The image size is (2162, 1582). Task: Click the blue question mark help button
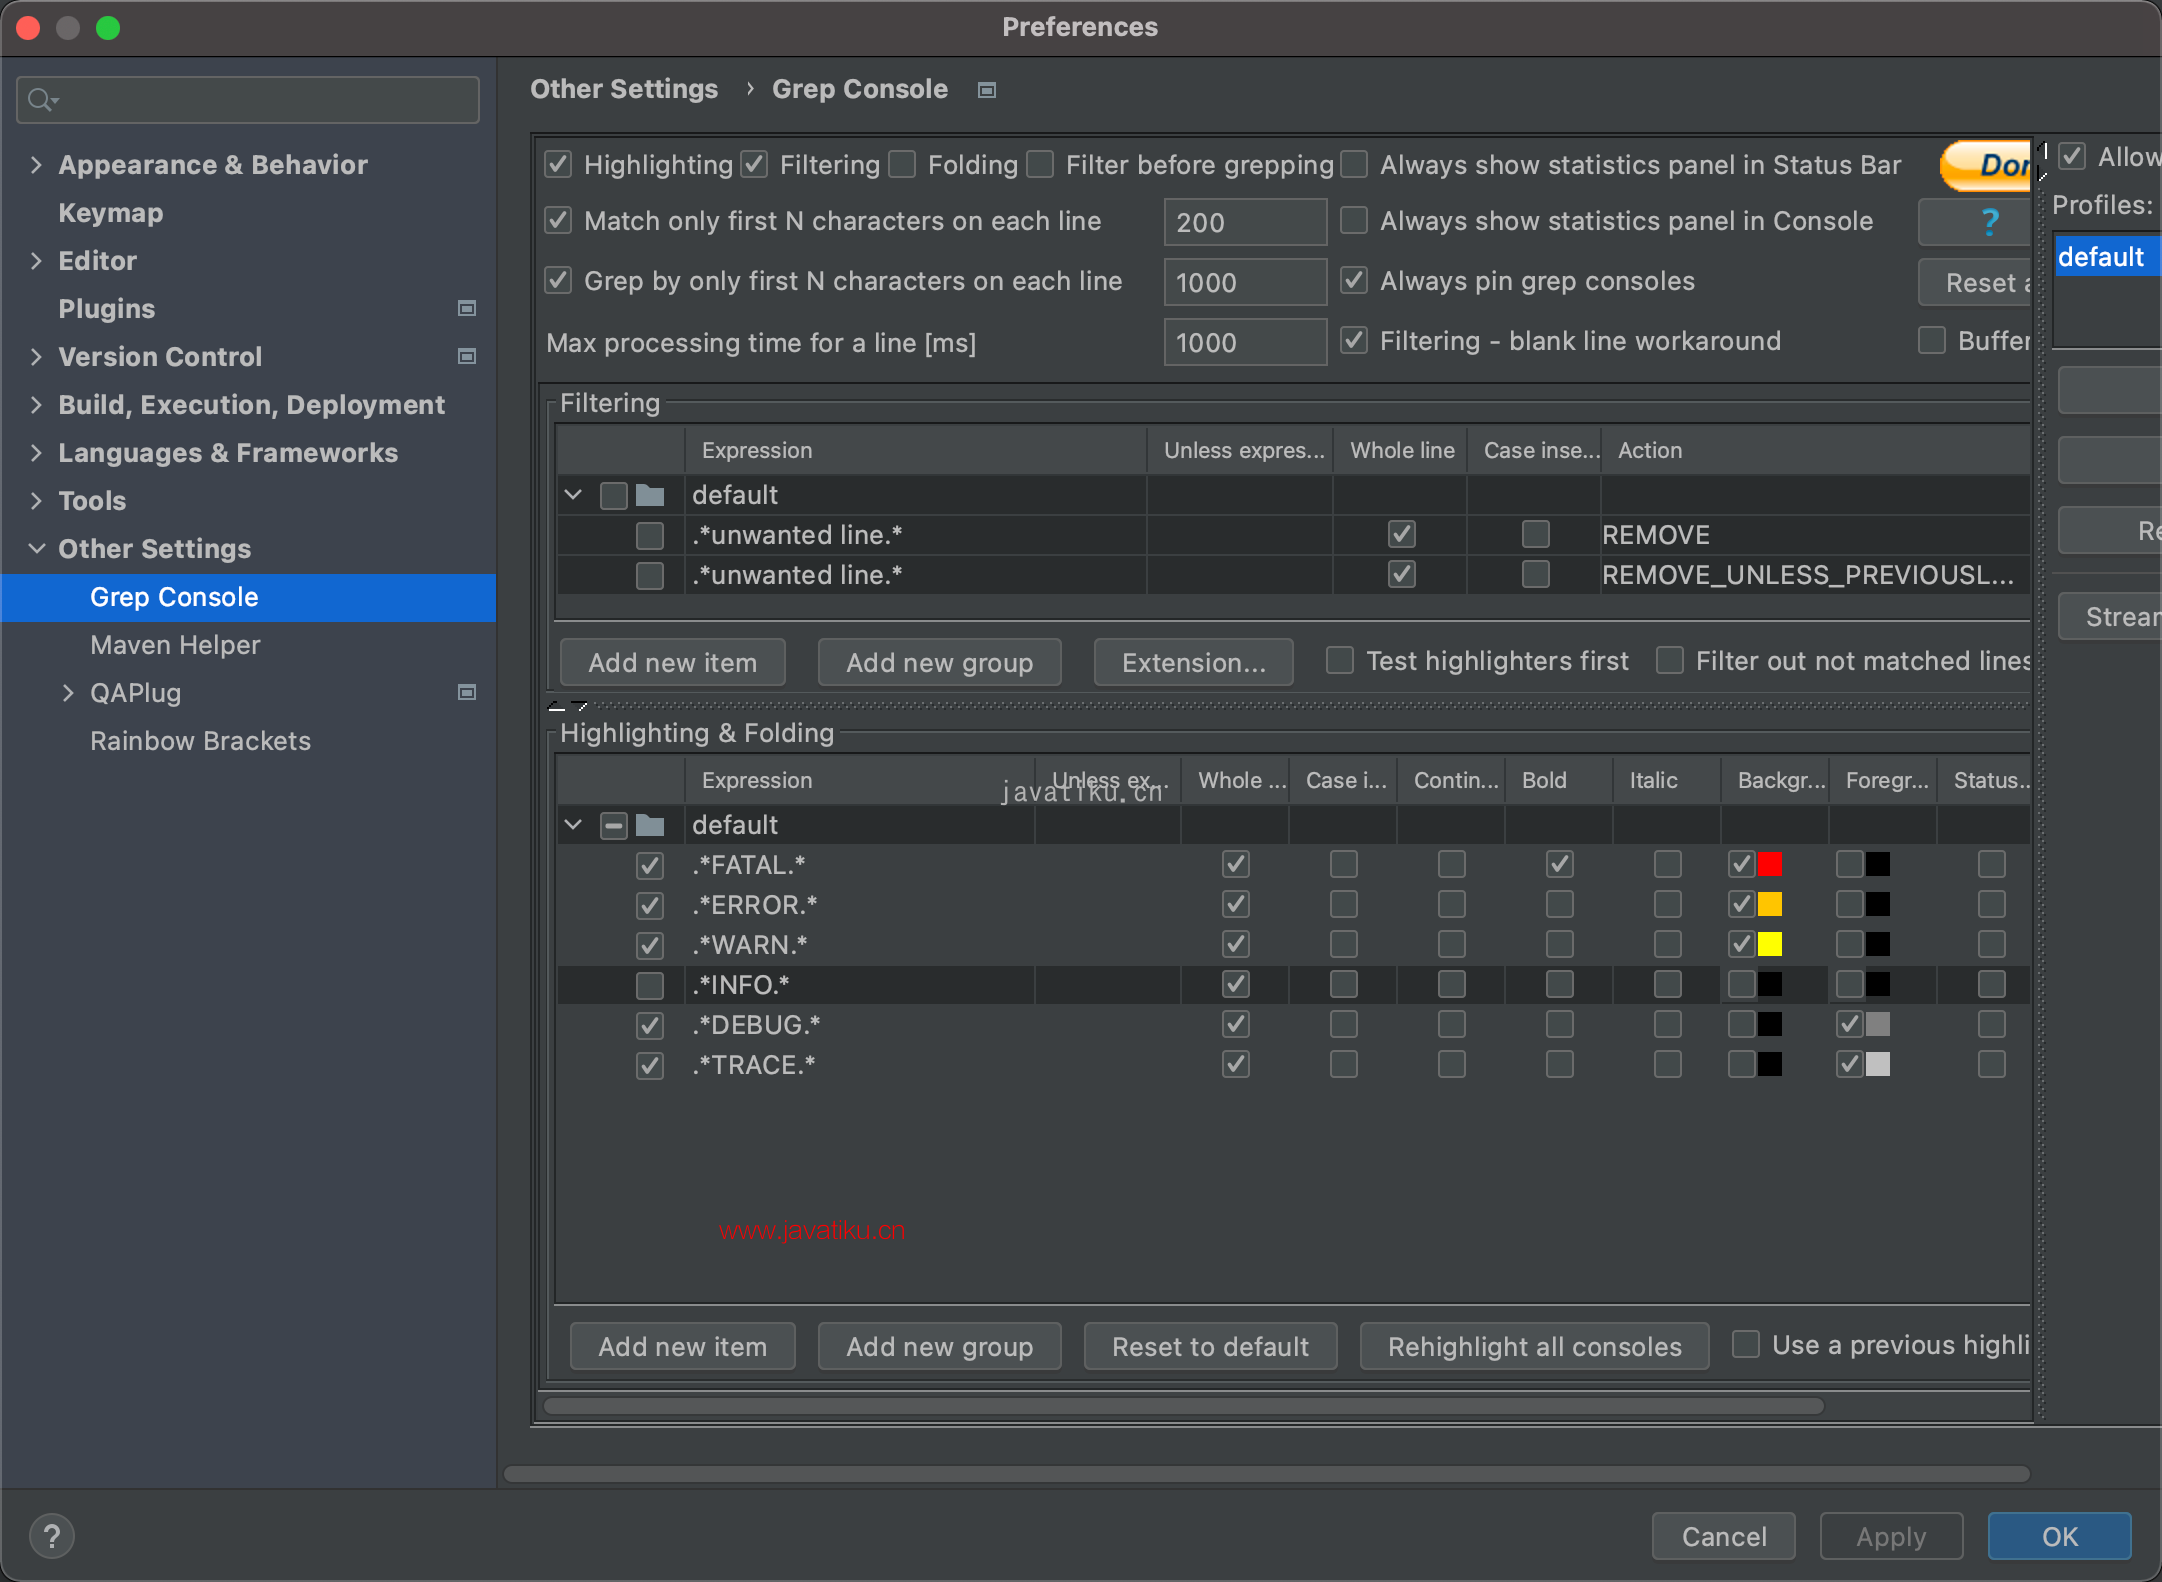point(1988,222)
